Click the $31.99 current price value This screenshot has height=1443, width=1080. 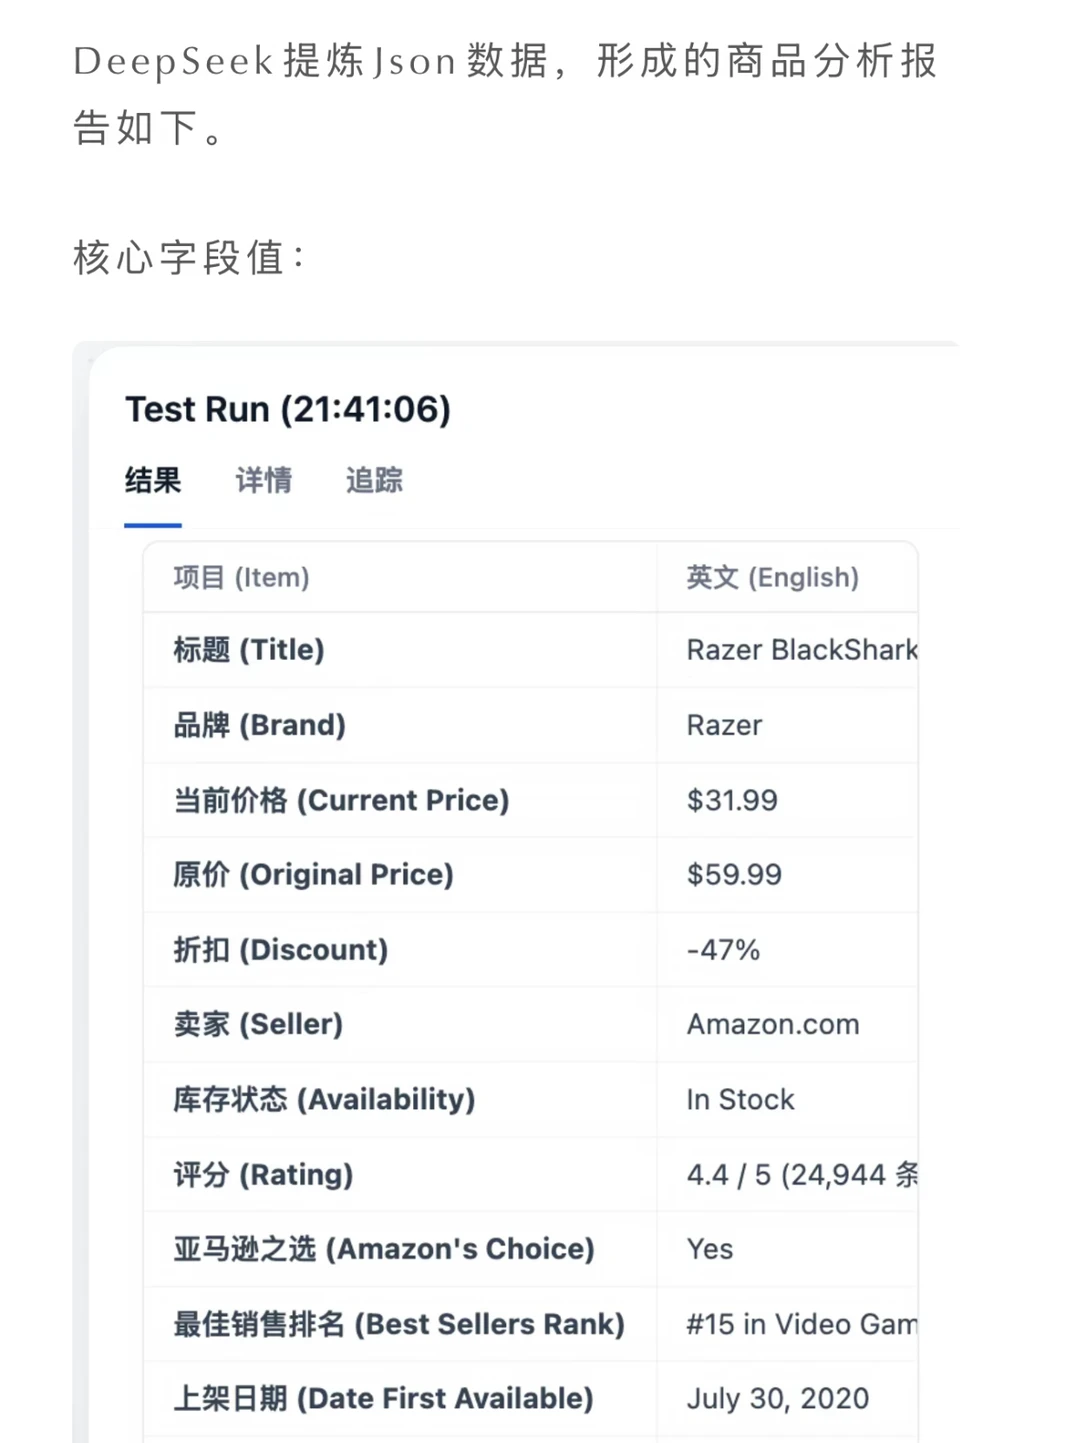tap(732, 800)
